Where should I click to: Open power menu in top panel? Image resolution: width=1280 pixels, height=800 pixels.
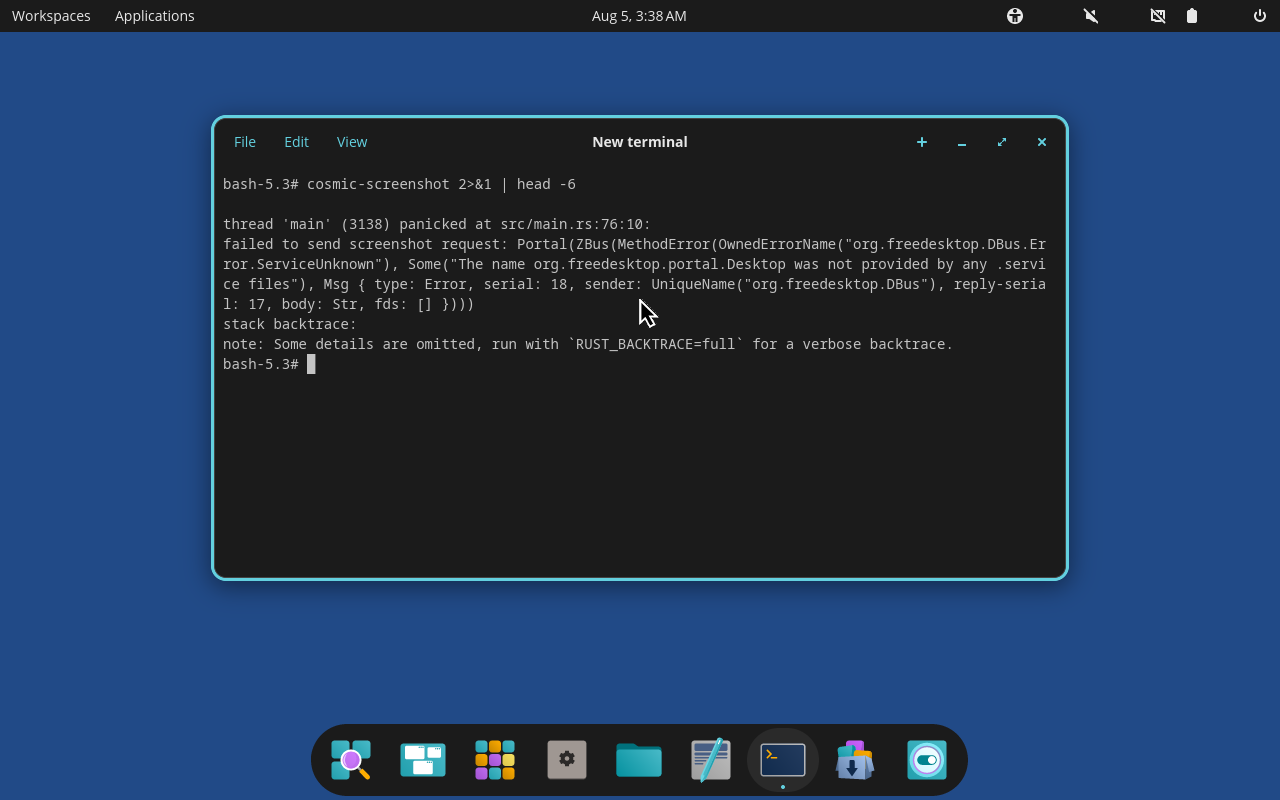click(x=1260, y=16)
